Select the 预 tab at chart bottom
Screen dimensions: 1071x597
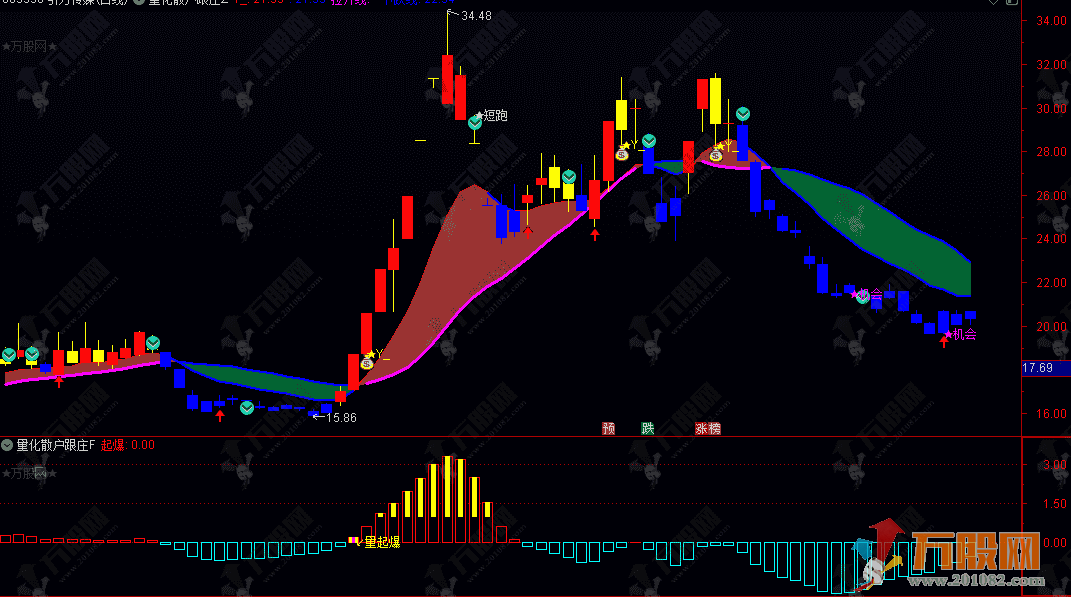point(608,428)
